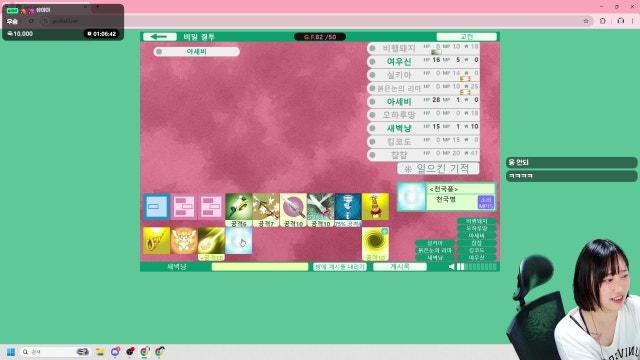Image resolution: width=640 pixels, height=360 pixels.
Task: Select the orange winged angel card
Action: click(x=184, y=241)
